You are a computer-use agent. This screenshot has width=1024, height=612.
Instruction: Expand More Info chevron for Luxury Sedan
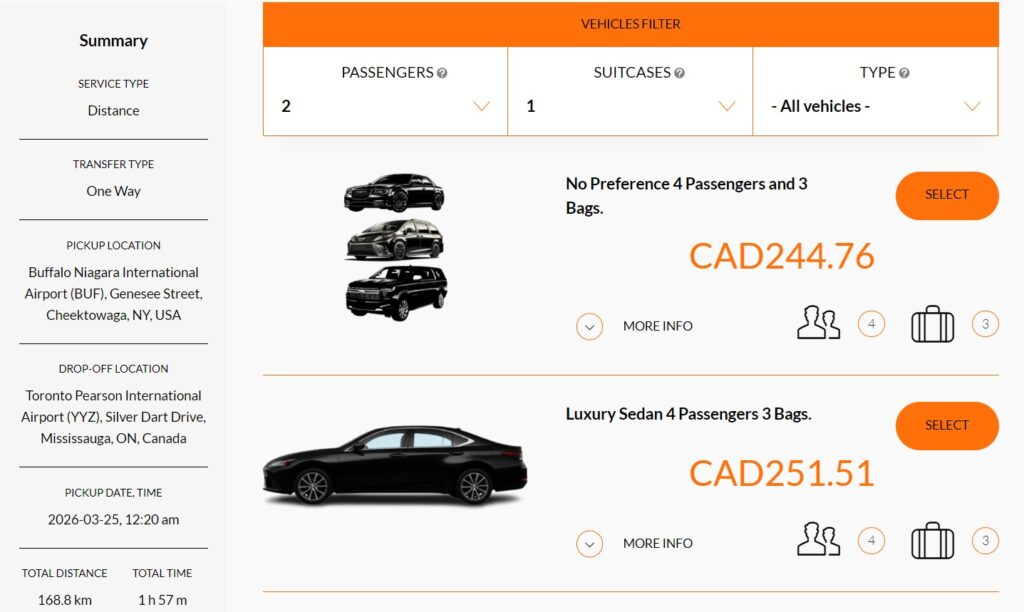[590, 543]
